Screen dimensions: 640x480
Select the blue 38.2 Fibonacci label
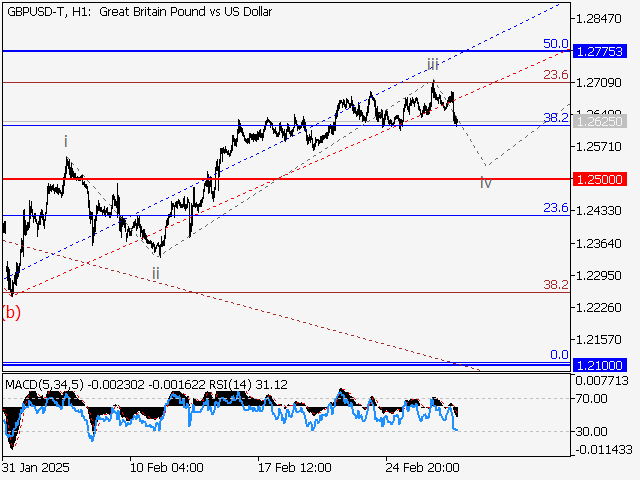coord(556,118)
